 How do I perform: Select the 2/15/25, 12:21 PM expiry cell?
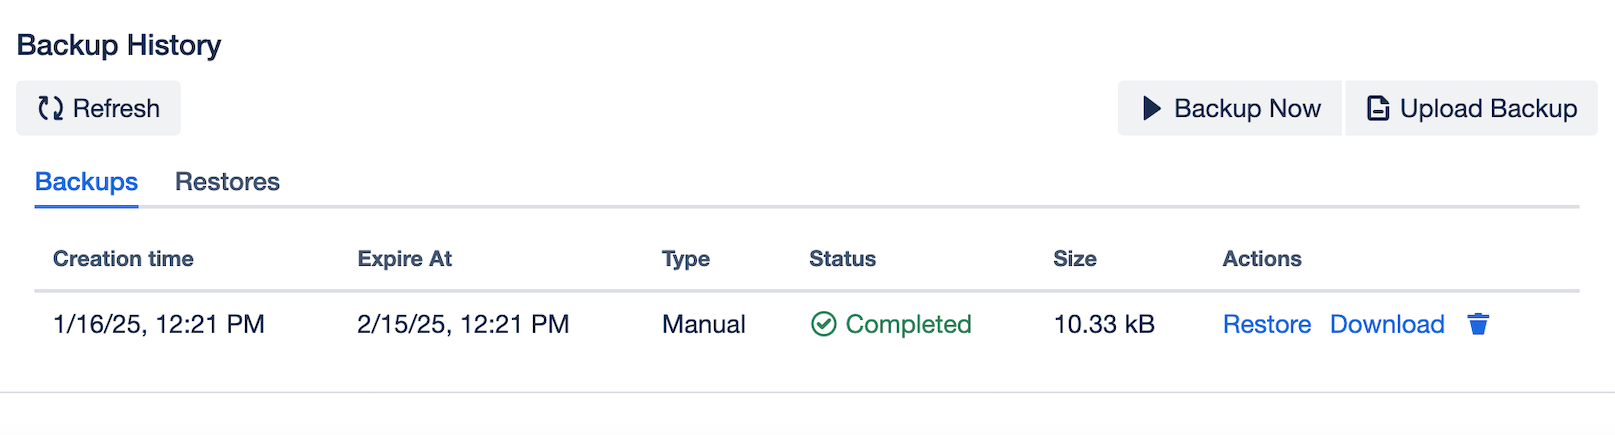463,324
